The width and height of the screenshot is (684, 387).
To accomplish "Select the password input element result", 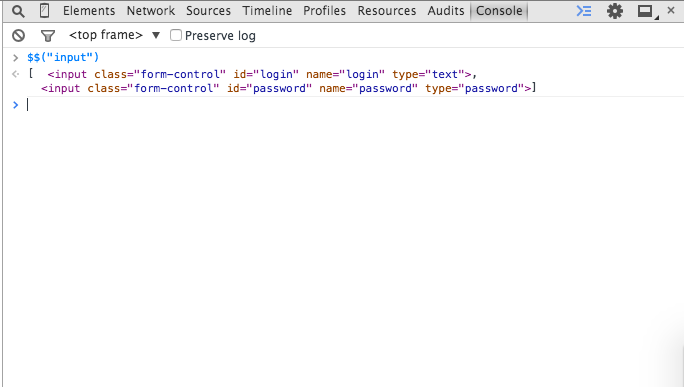I will (x=286, y=89).
